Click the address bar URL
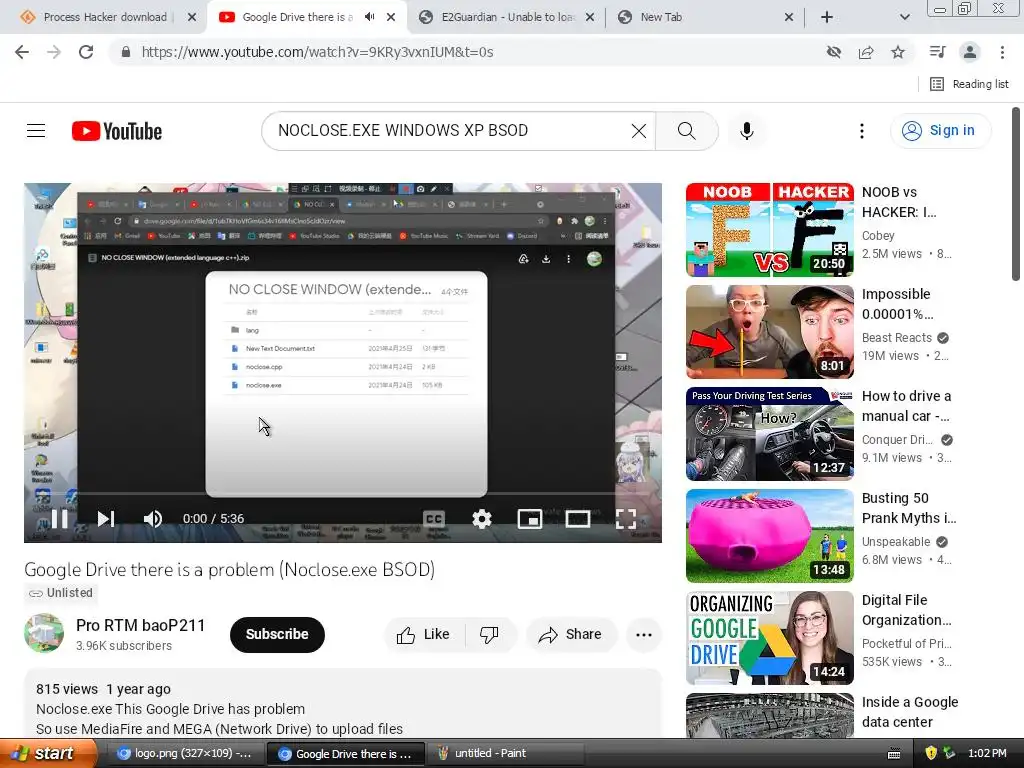 pos(317,52)
